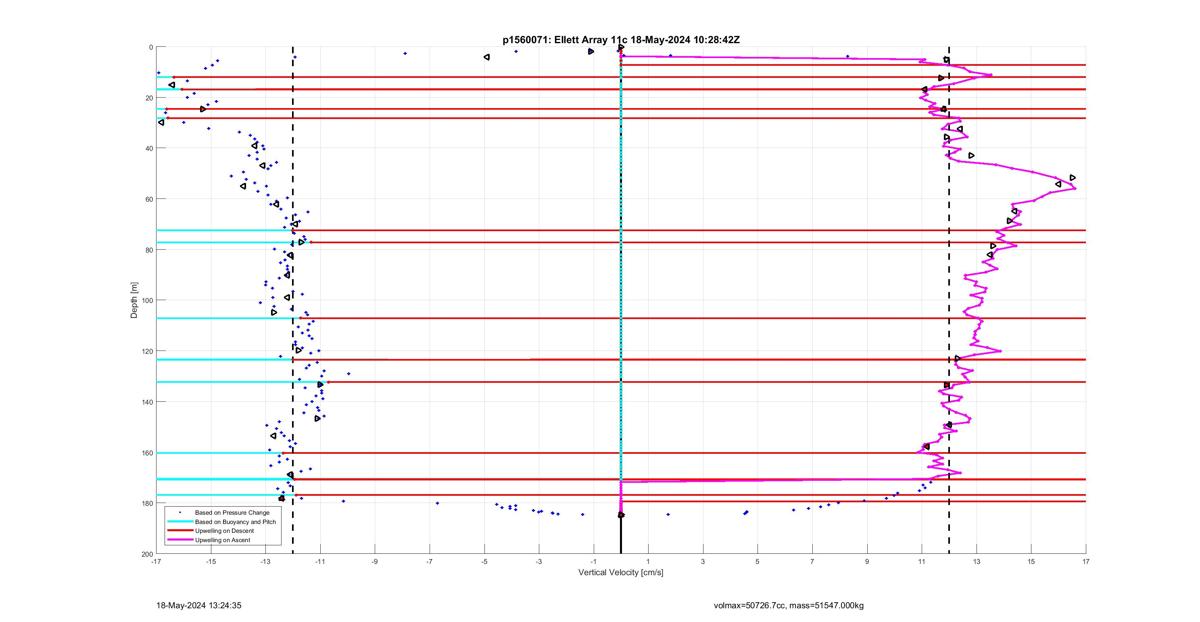1200x622 pixels.
Task: Click depth-axis tick label '160'
Action: (x=146, y=452)
